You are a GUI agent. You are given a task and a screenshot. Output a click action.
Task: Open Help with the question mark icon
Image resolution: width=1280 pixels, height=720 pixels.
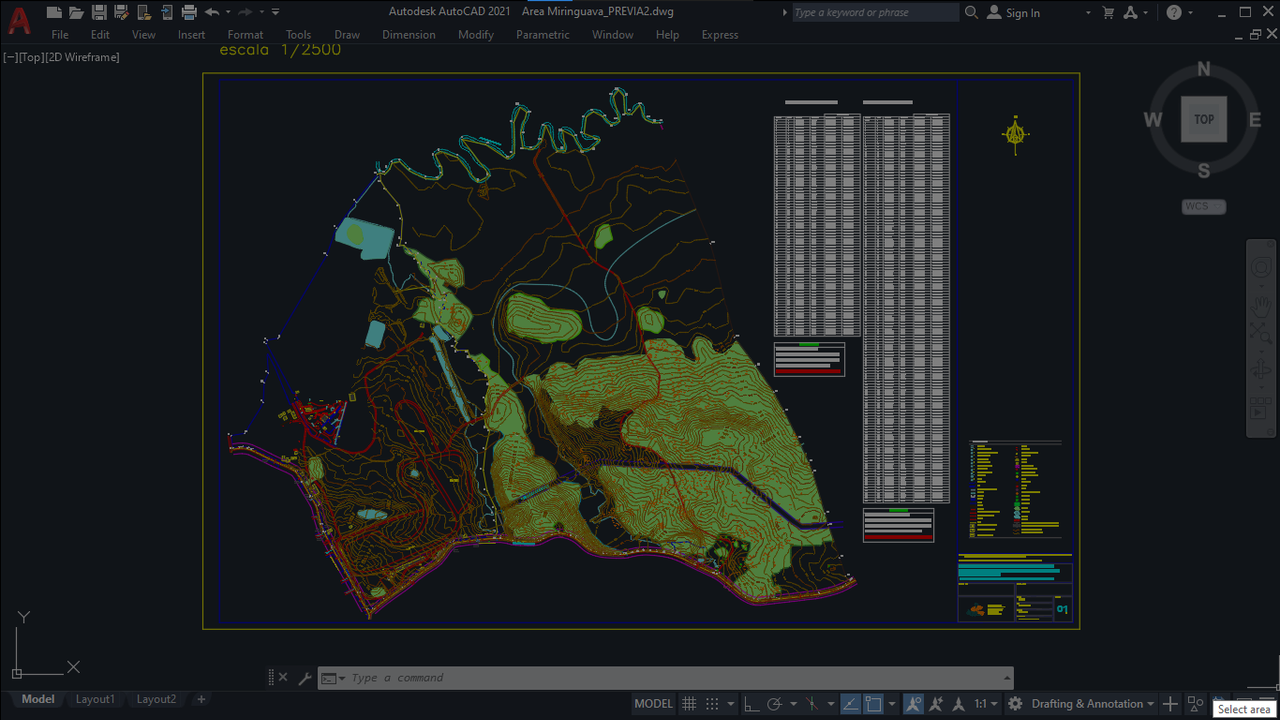tap(1174, 12)
